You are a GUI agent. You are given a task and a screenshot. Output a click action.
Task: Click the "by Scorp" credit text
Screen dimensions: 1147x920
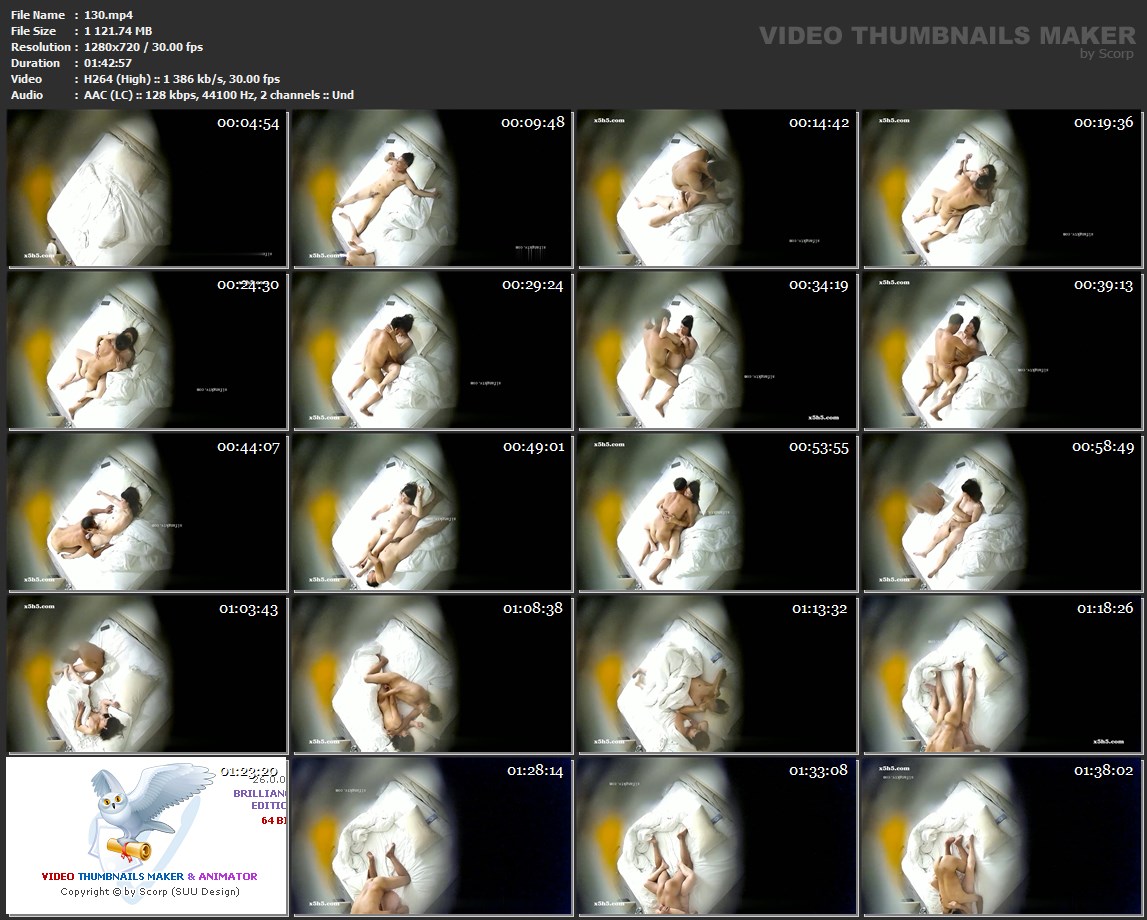(1107, 53)
